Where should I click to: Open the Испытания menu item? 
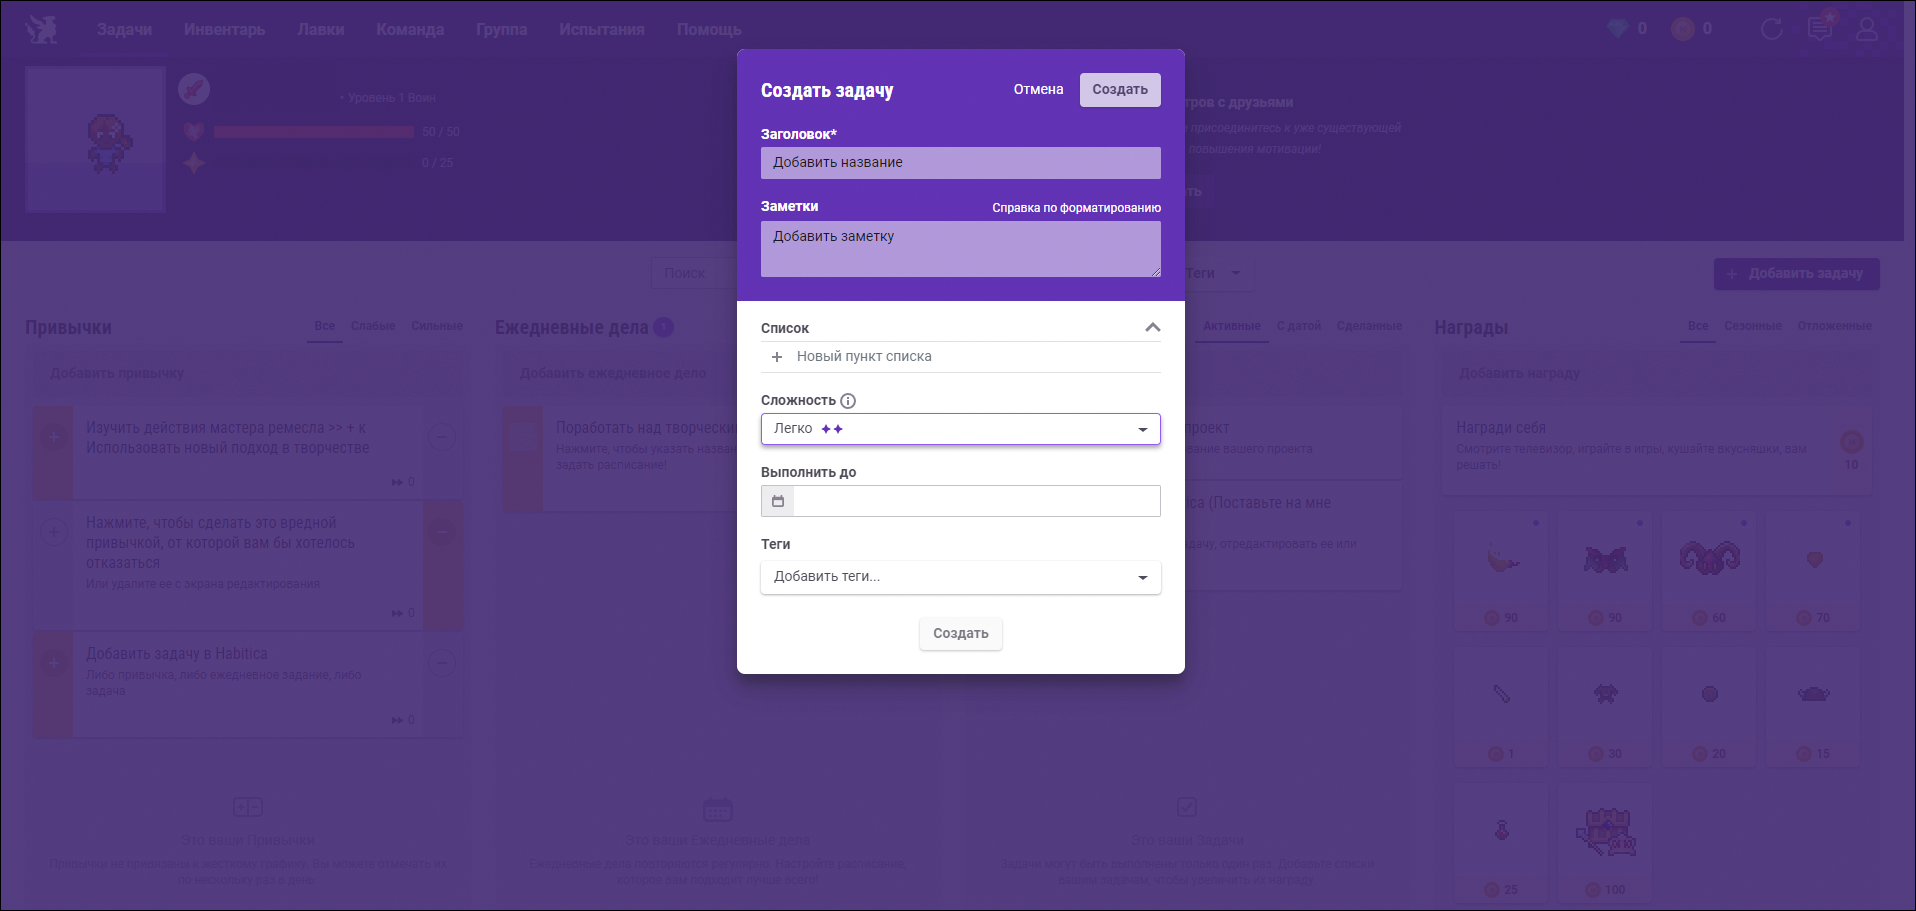[x=601, y=29]
